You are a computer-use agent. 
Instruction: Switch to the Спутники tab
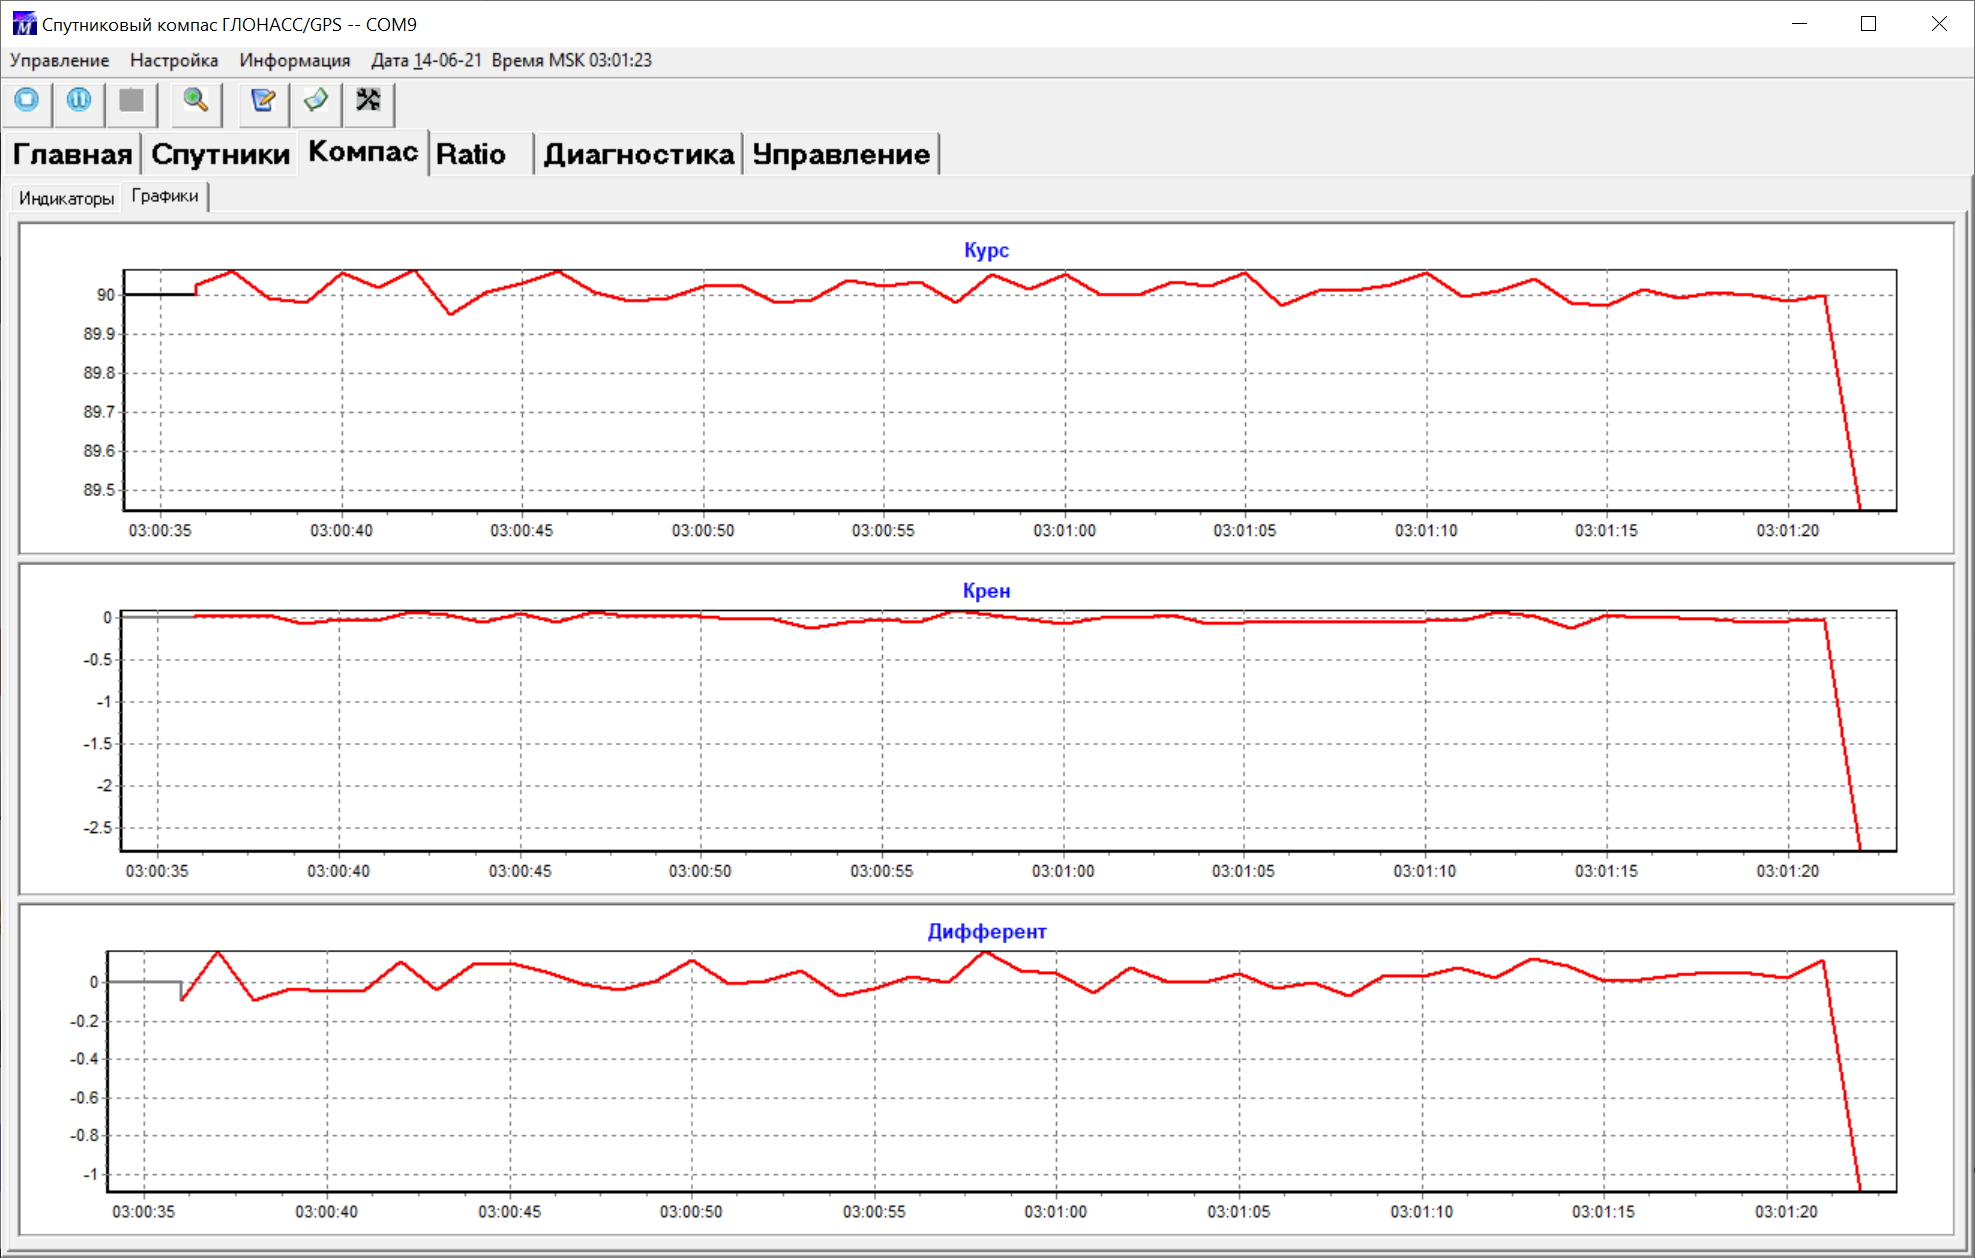click(220, 154)
